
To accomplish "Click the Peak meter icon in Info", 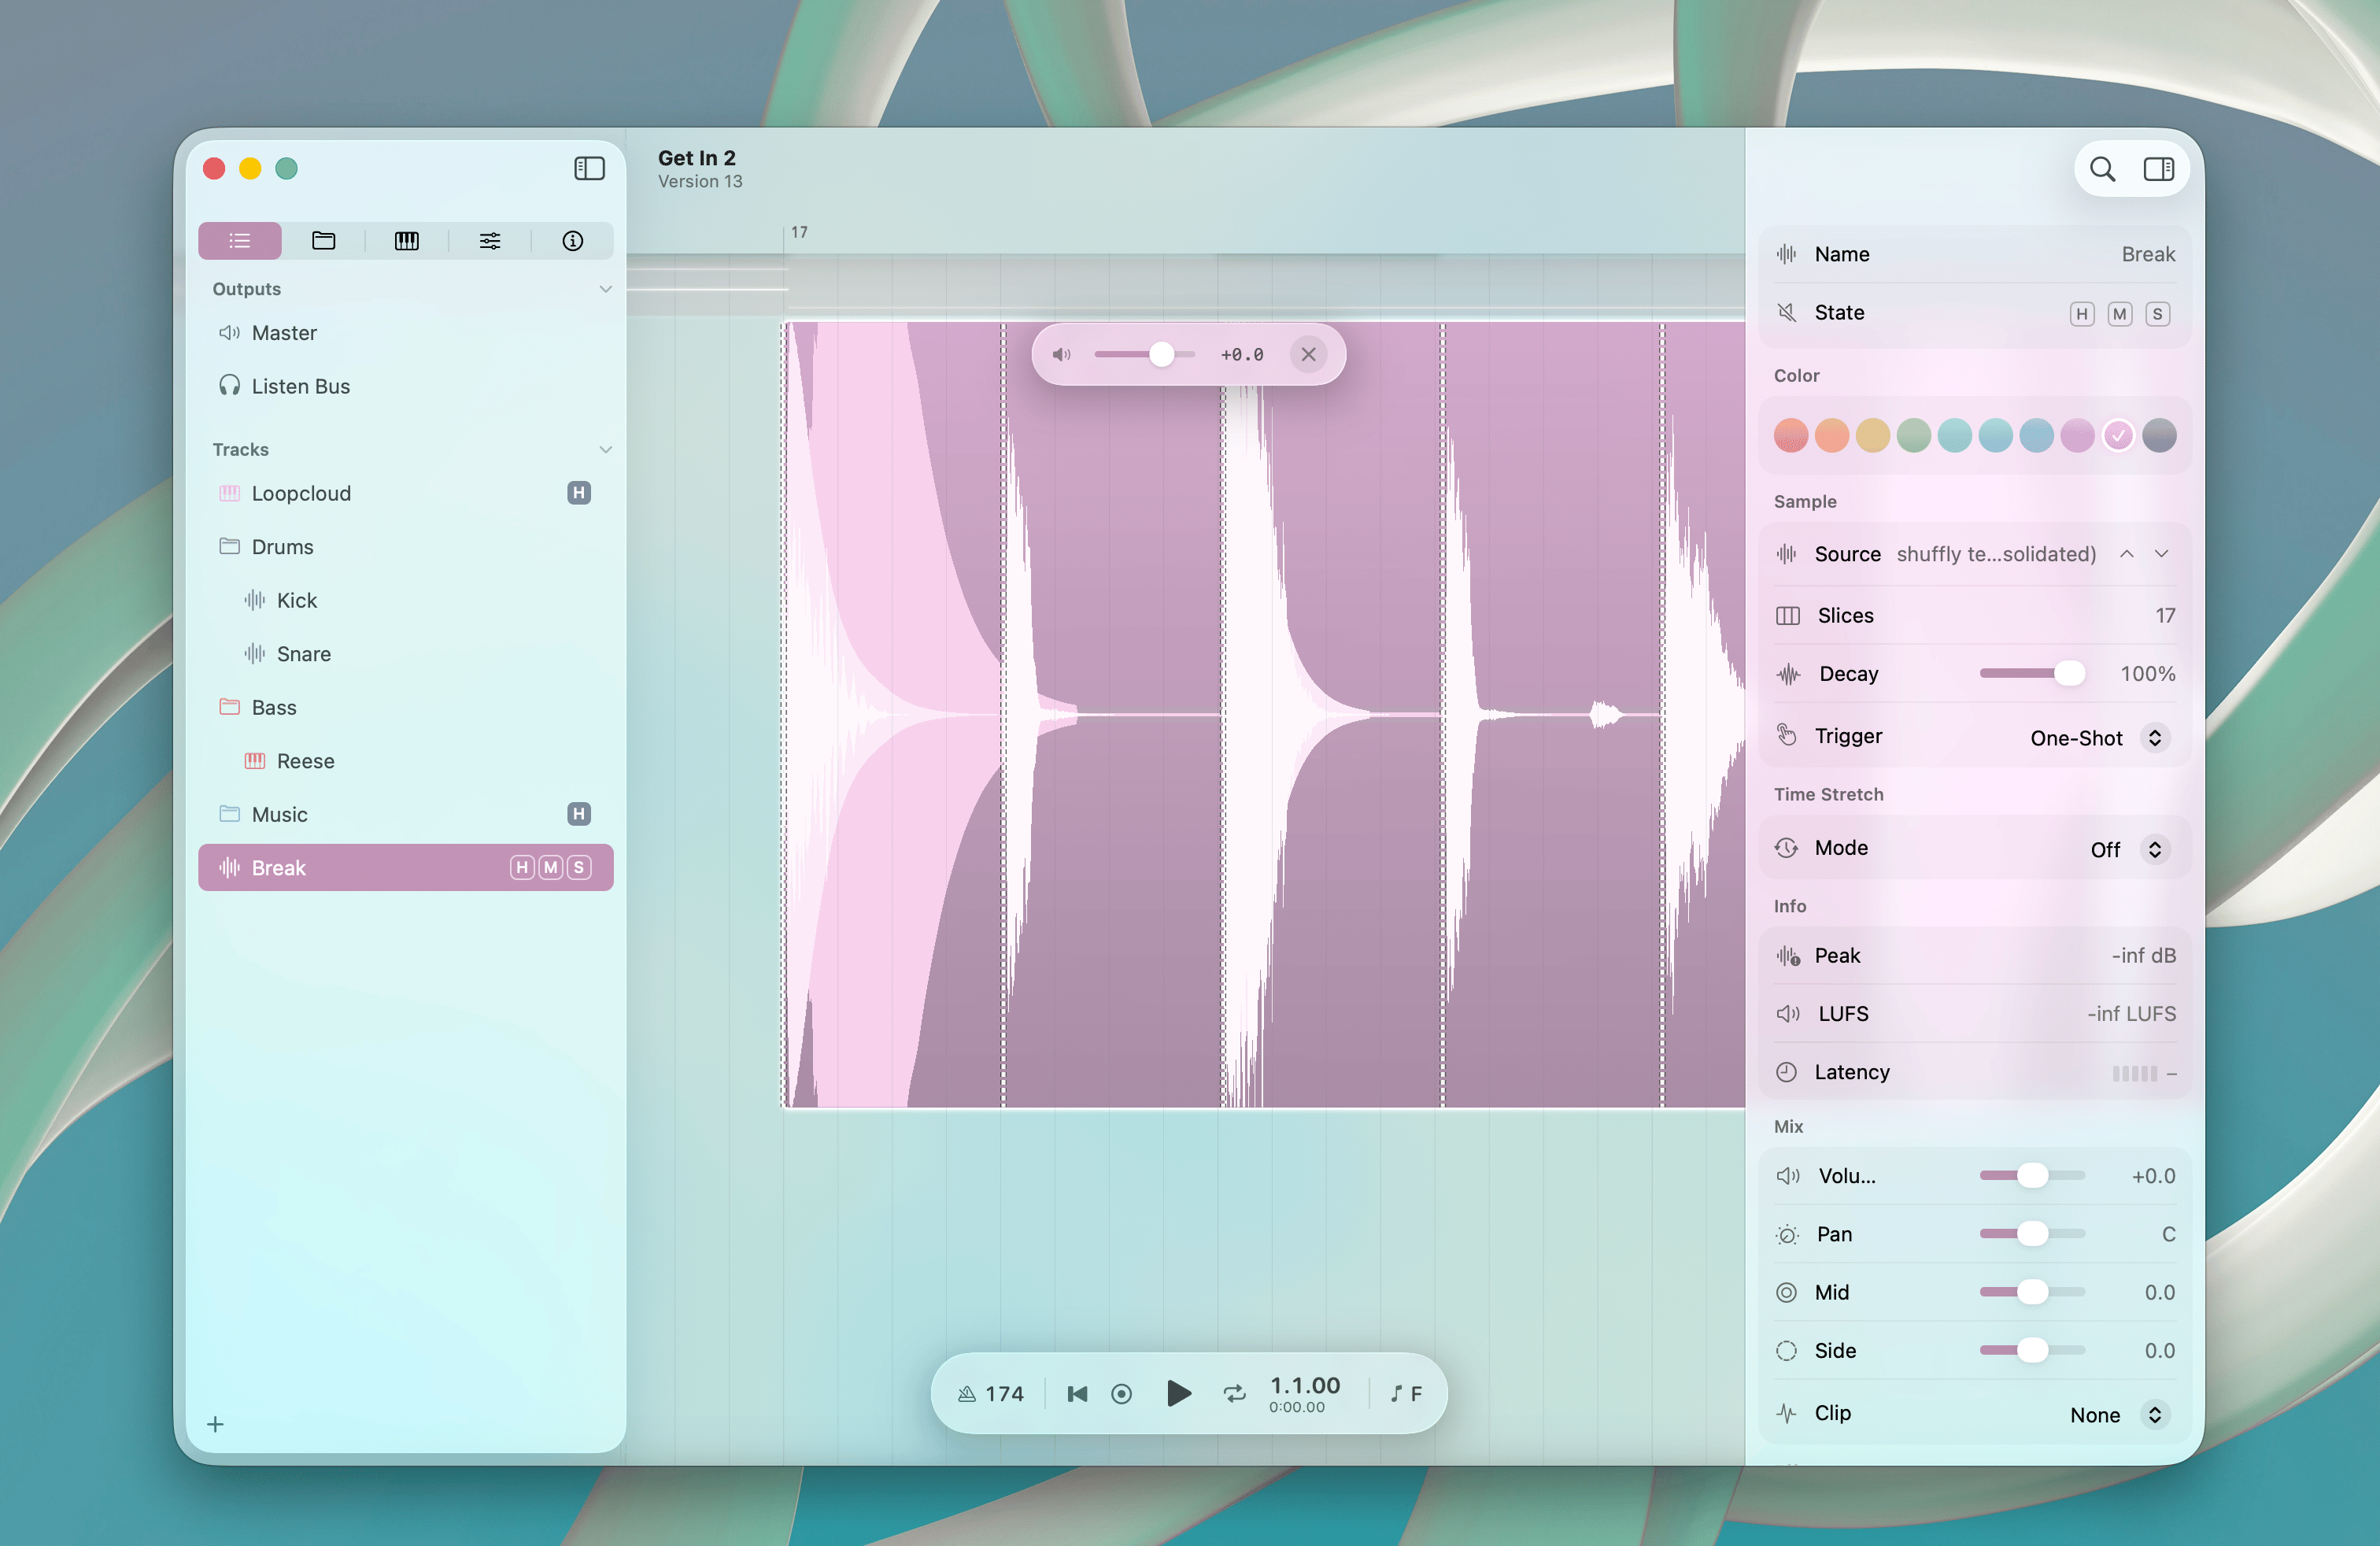I will click(1788, 956).
